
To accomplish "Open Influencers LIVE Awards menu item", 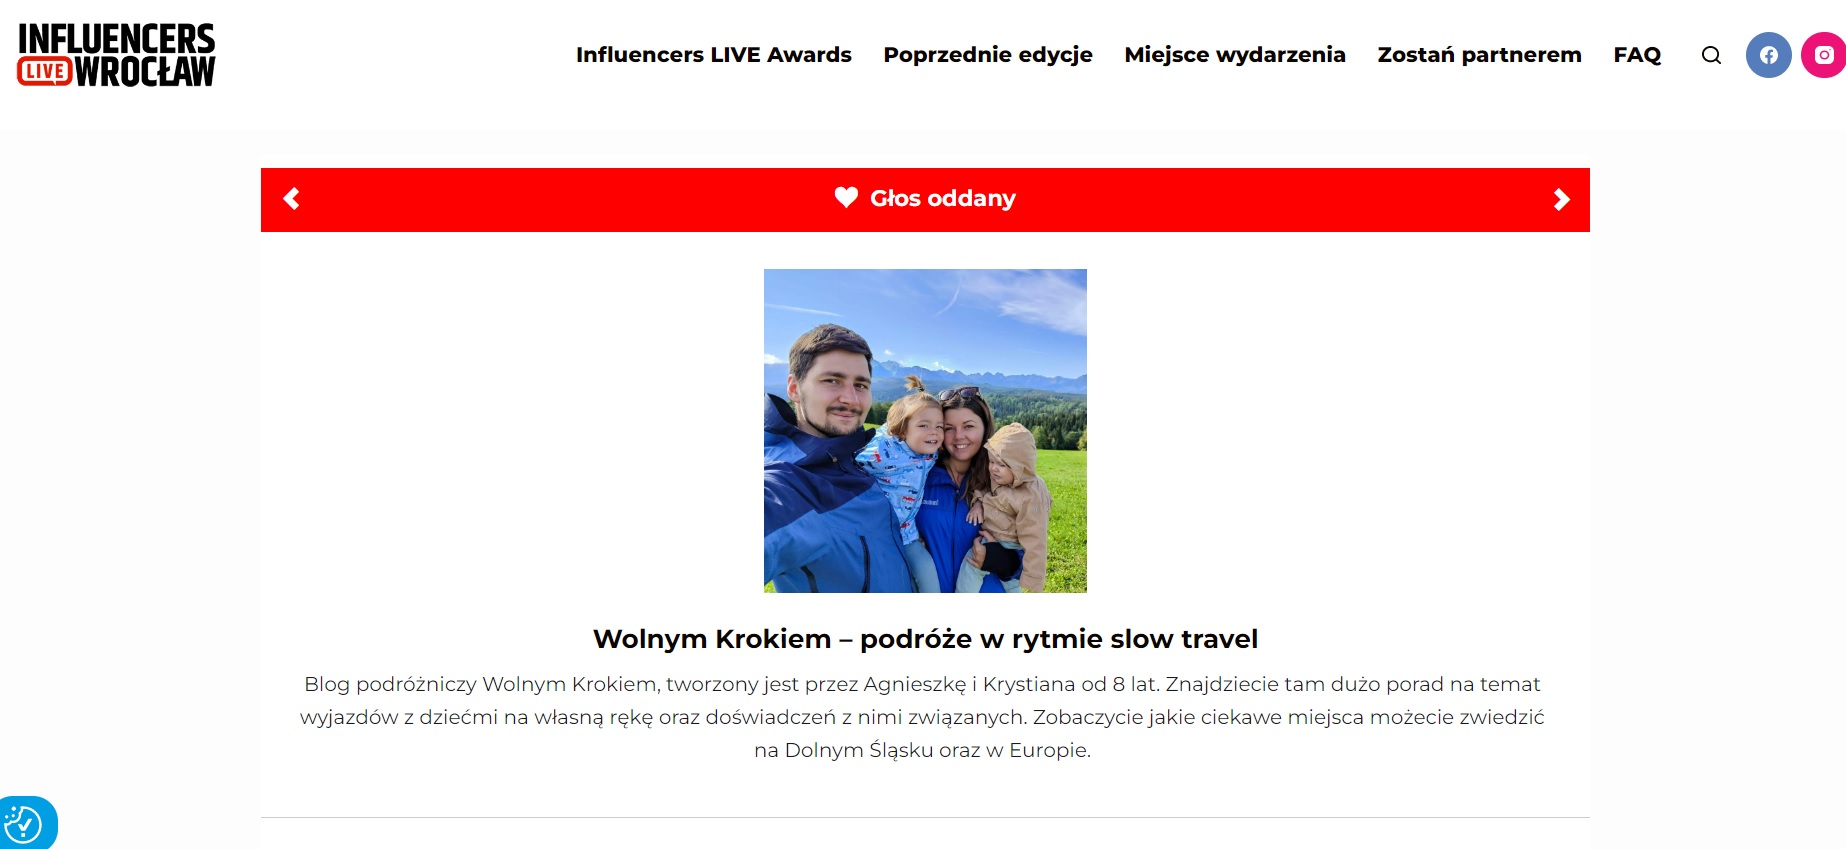I will tap(713, 55).
